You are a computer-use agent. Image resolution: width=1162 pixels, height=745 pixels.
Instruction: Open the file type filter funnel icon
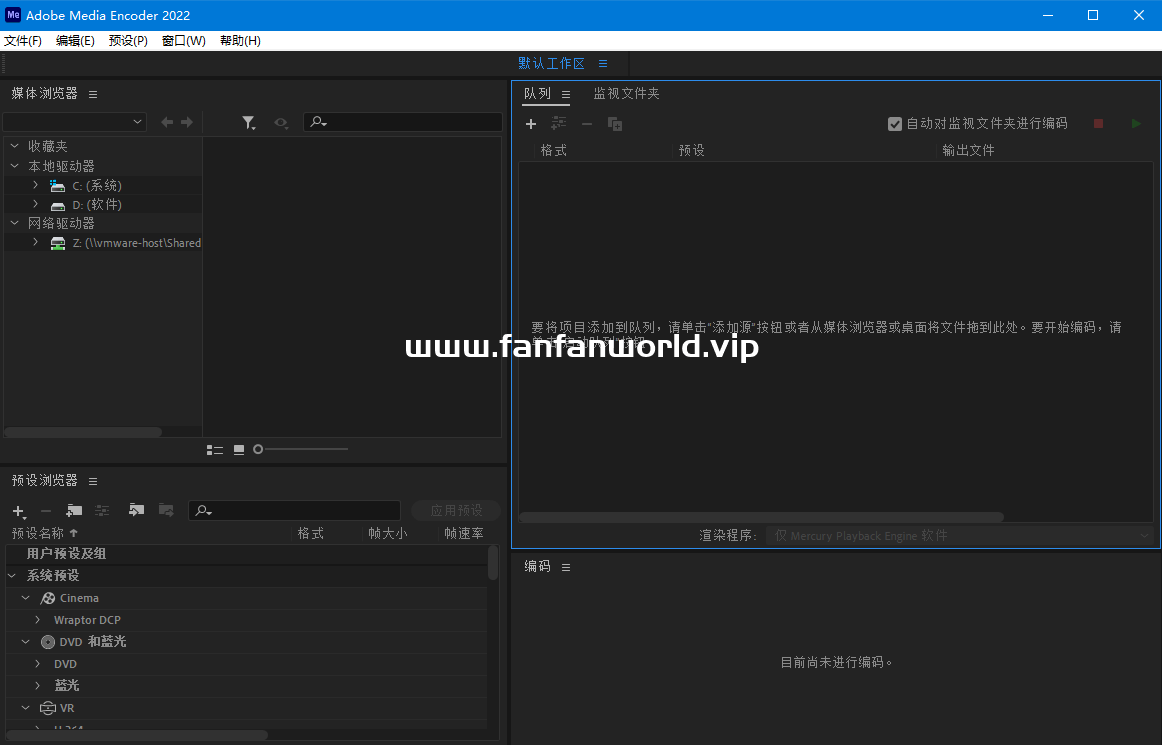tap(249, 123)
